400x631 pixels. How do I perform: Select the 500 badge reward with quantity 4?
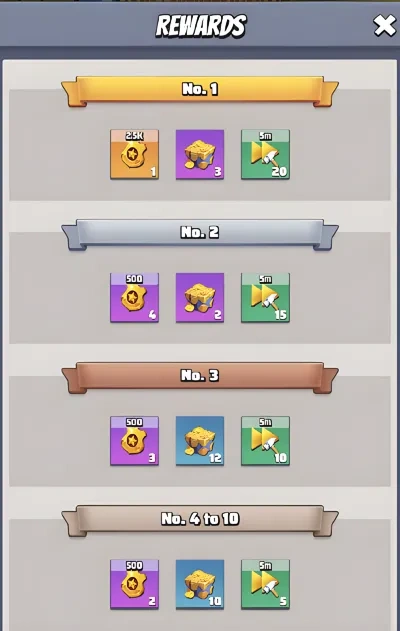pos(134,297)
